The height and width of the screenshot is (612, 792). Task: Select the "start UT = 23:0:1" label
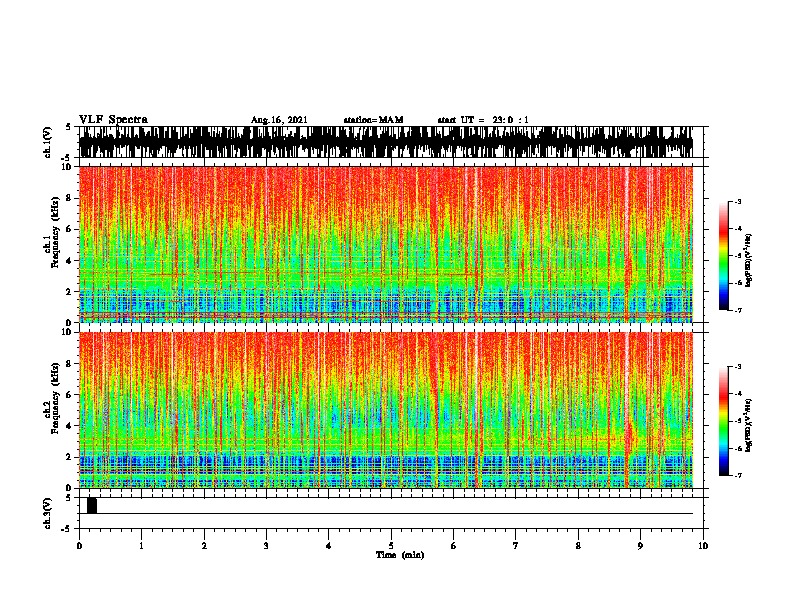pyautogui.click(x=483, y=120)
